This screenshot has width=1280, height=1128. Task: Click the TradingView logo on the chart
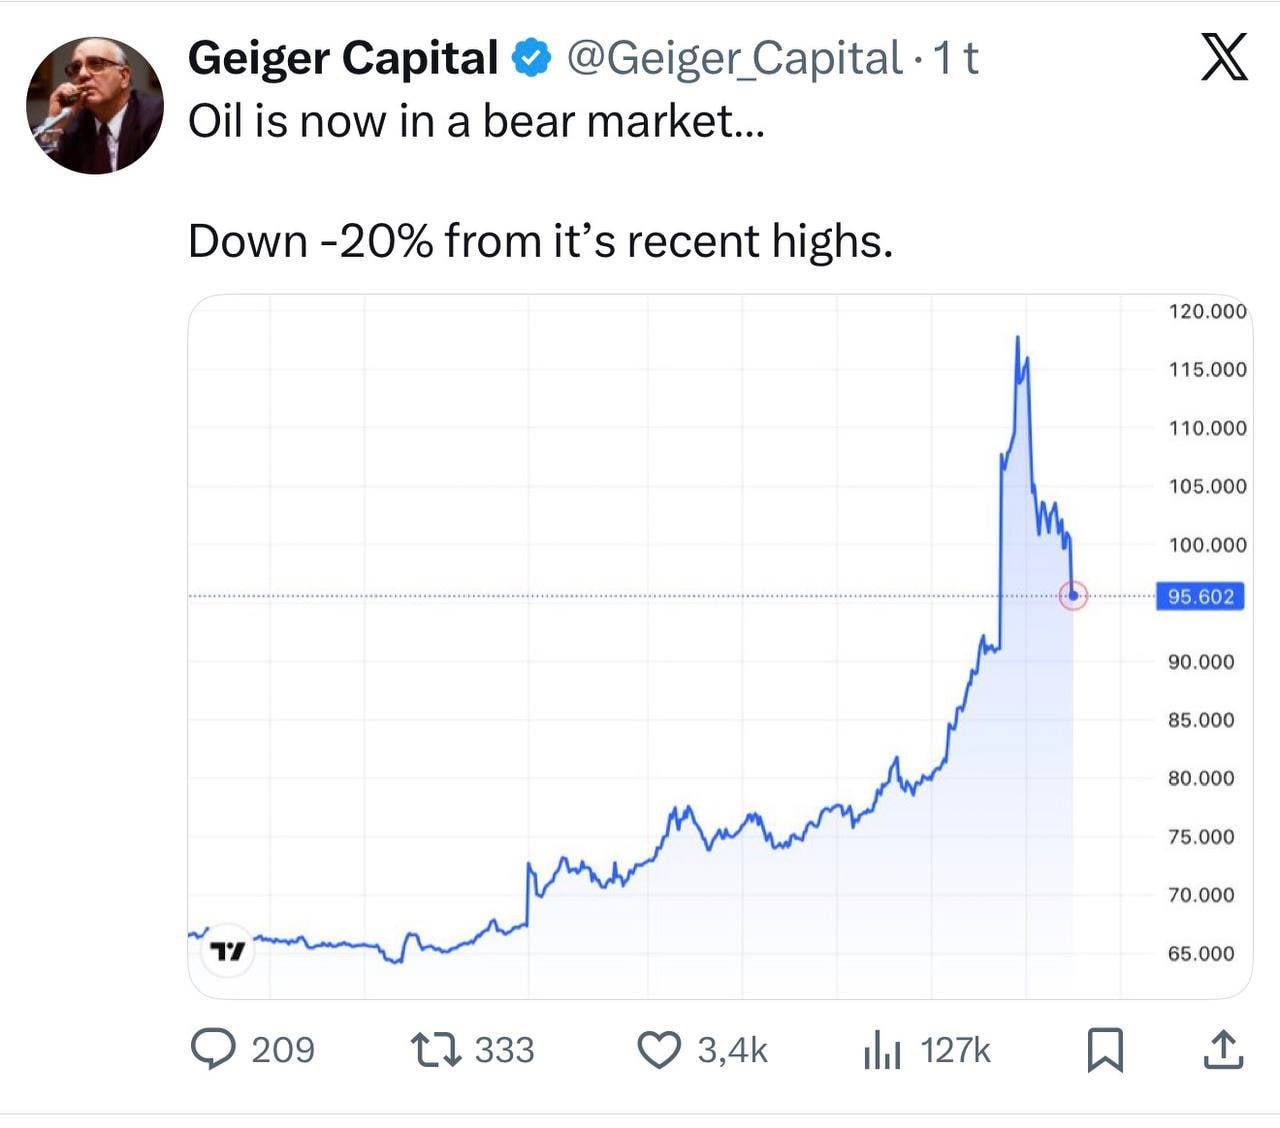228,950
